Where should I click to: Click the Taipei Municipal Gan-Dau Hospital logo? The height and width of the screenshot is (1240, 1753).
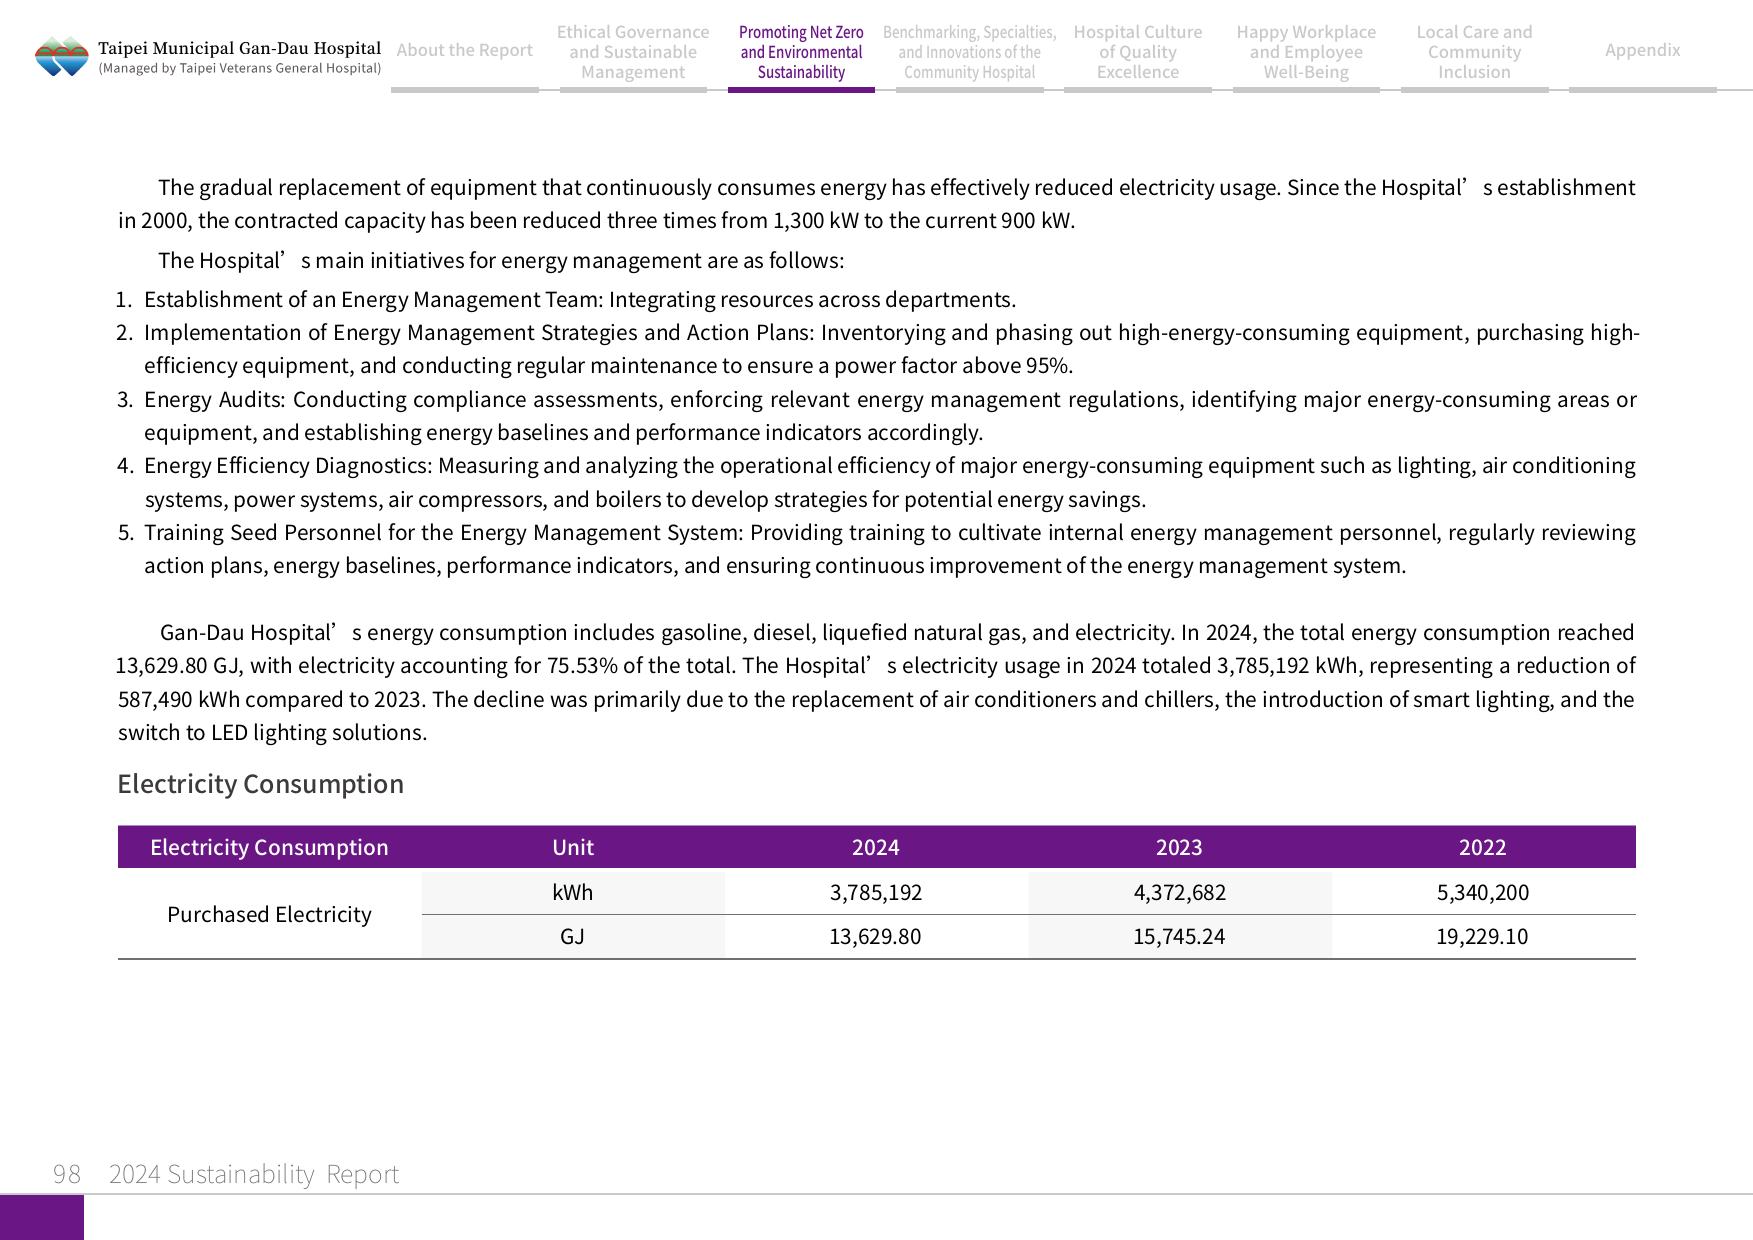[x=62, y=57]
